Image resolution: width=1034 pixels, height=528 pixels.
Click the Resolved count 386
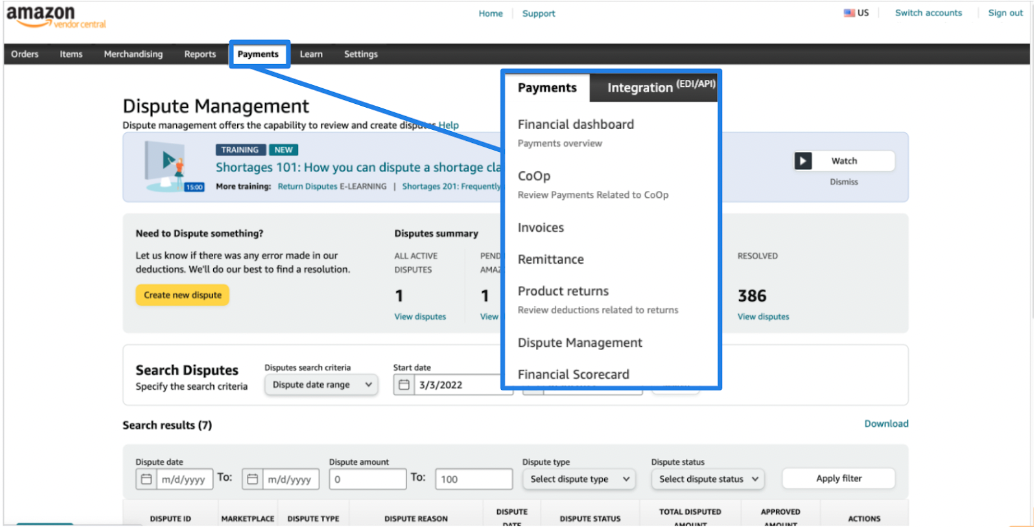[x=752, y=295]
